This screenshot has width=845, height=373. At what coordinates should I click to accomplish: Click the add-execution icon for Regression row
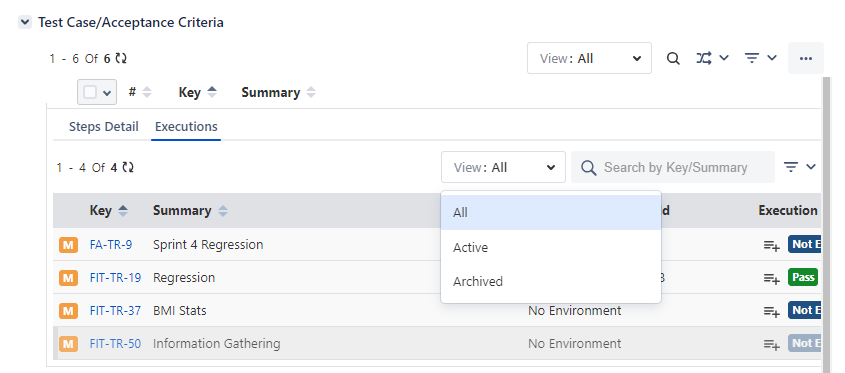(x=771, y=278)
